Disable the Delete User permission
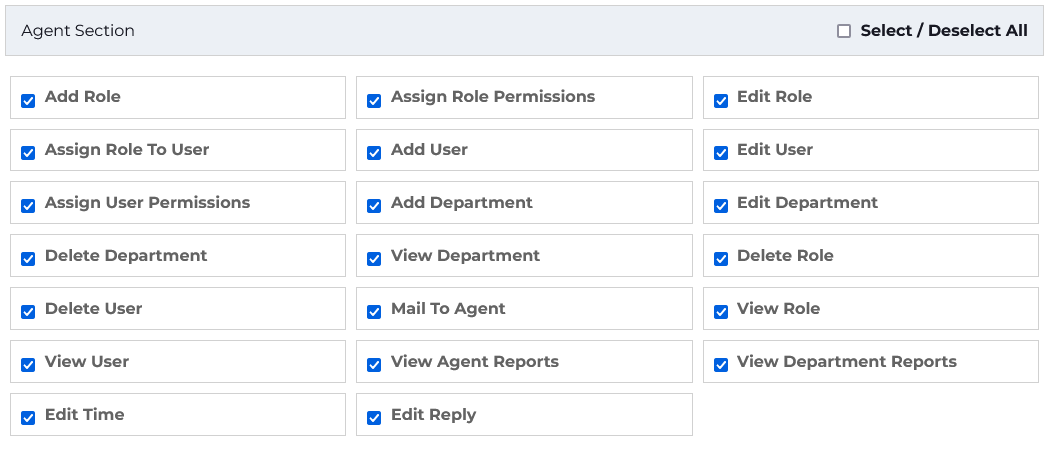The height and width of the screenshot is (464, 1048). coord(28,312)
